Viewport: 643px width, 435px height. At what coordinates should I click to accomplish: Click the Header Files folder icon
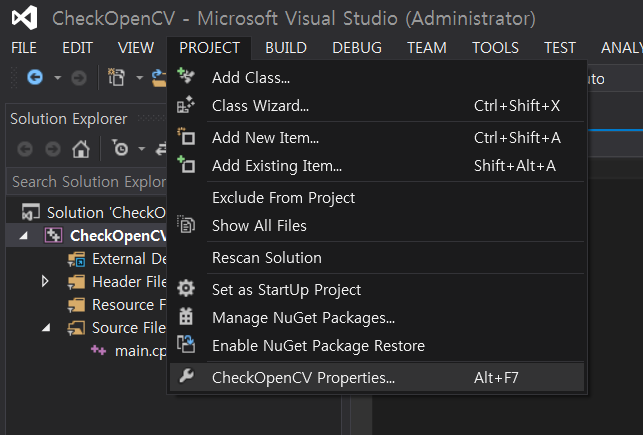click(77, 282)
